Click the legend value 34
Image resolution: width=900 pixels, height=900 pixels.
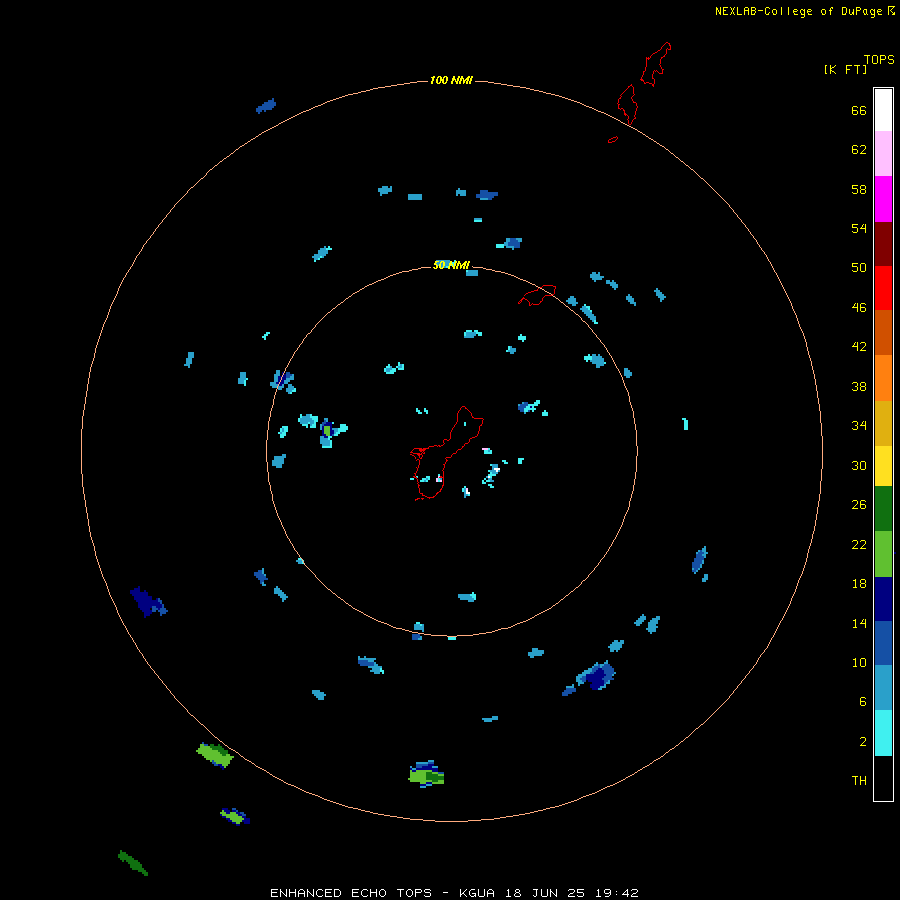[x=859, y=425]
